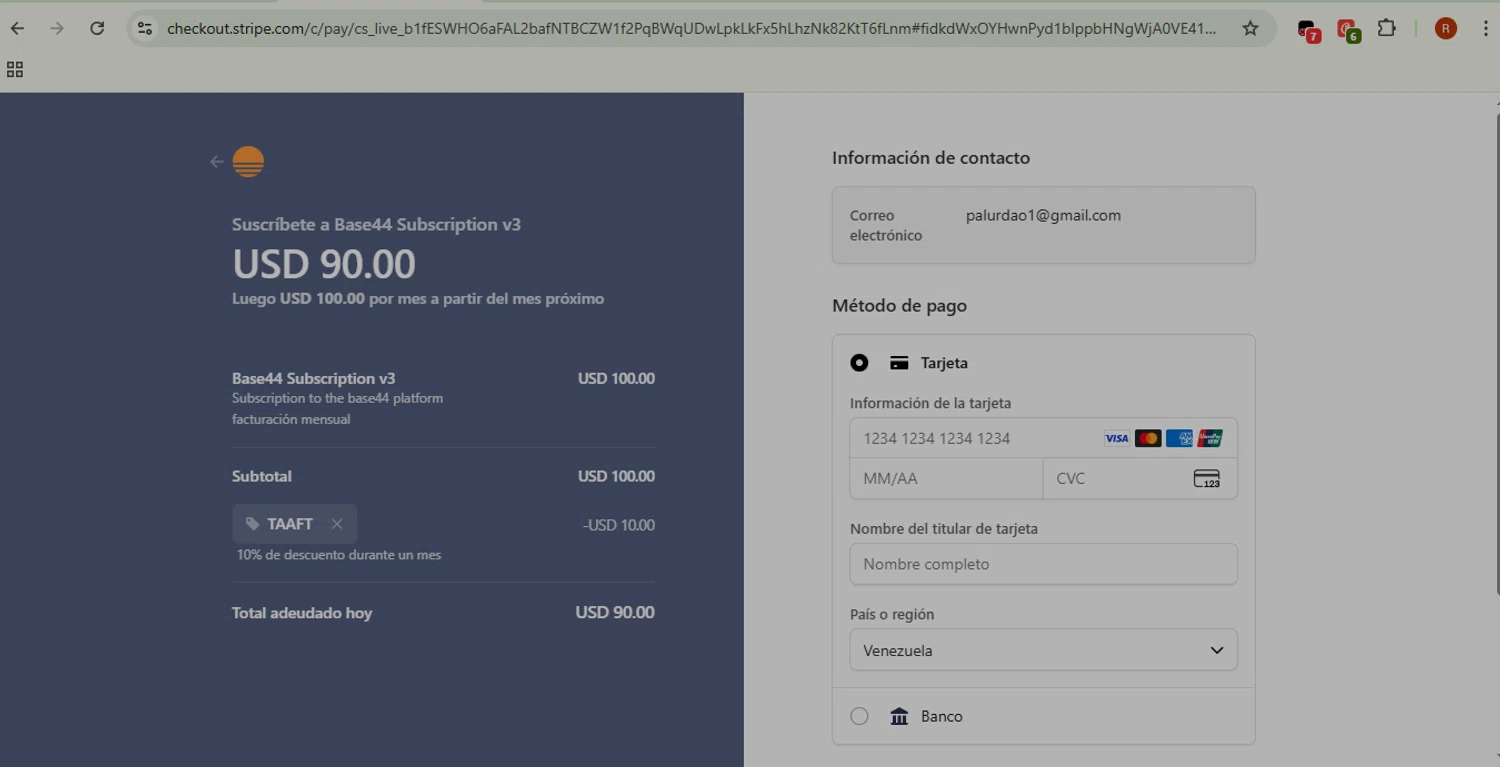The height and width of the screenshot is (767, 1500).
Task: Click the Banco label
Action: (x=941, y=716)
